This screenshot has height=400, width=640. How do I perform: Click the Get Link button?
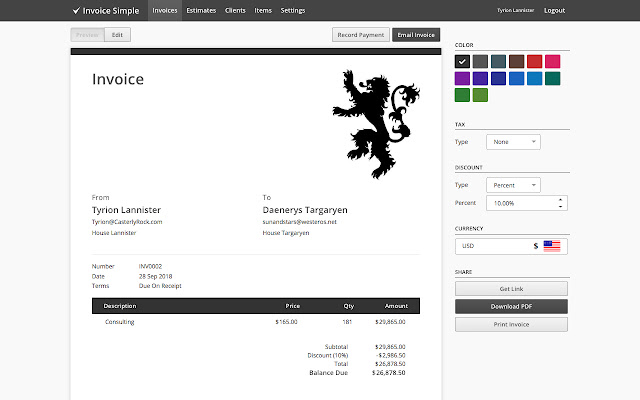[x=511, y=289]
